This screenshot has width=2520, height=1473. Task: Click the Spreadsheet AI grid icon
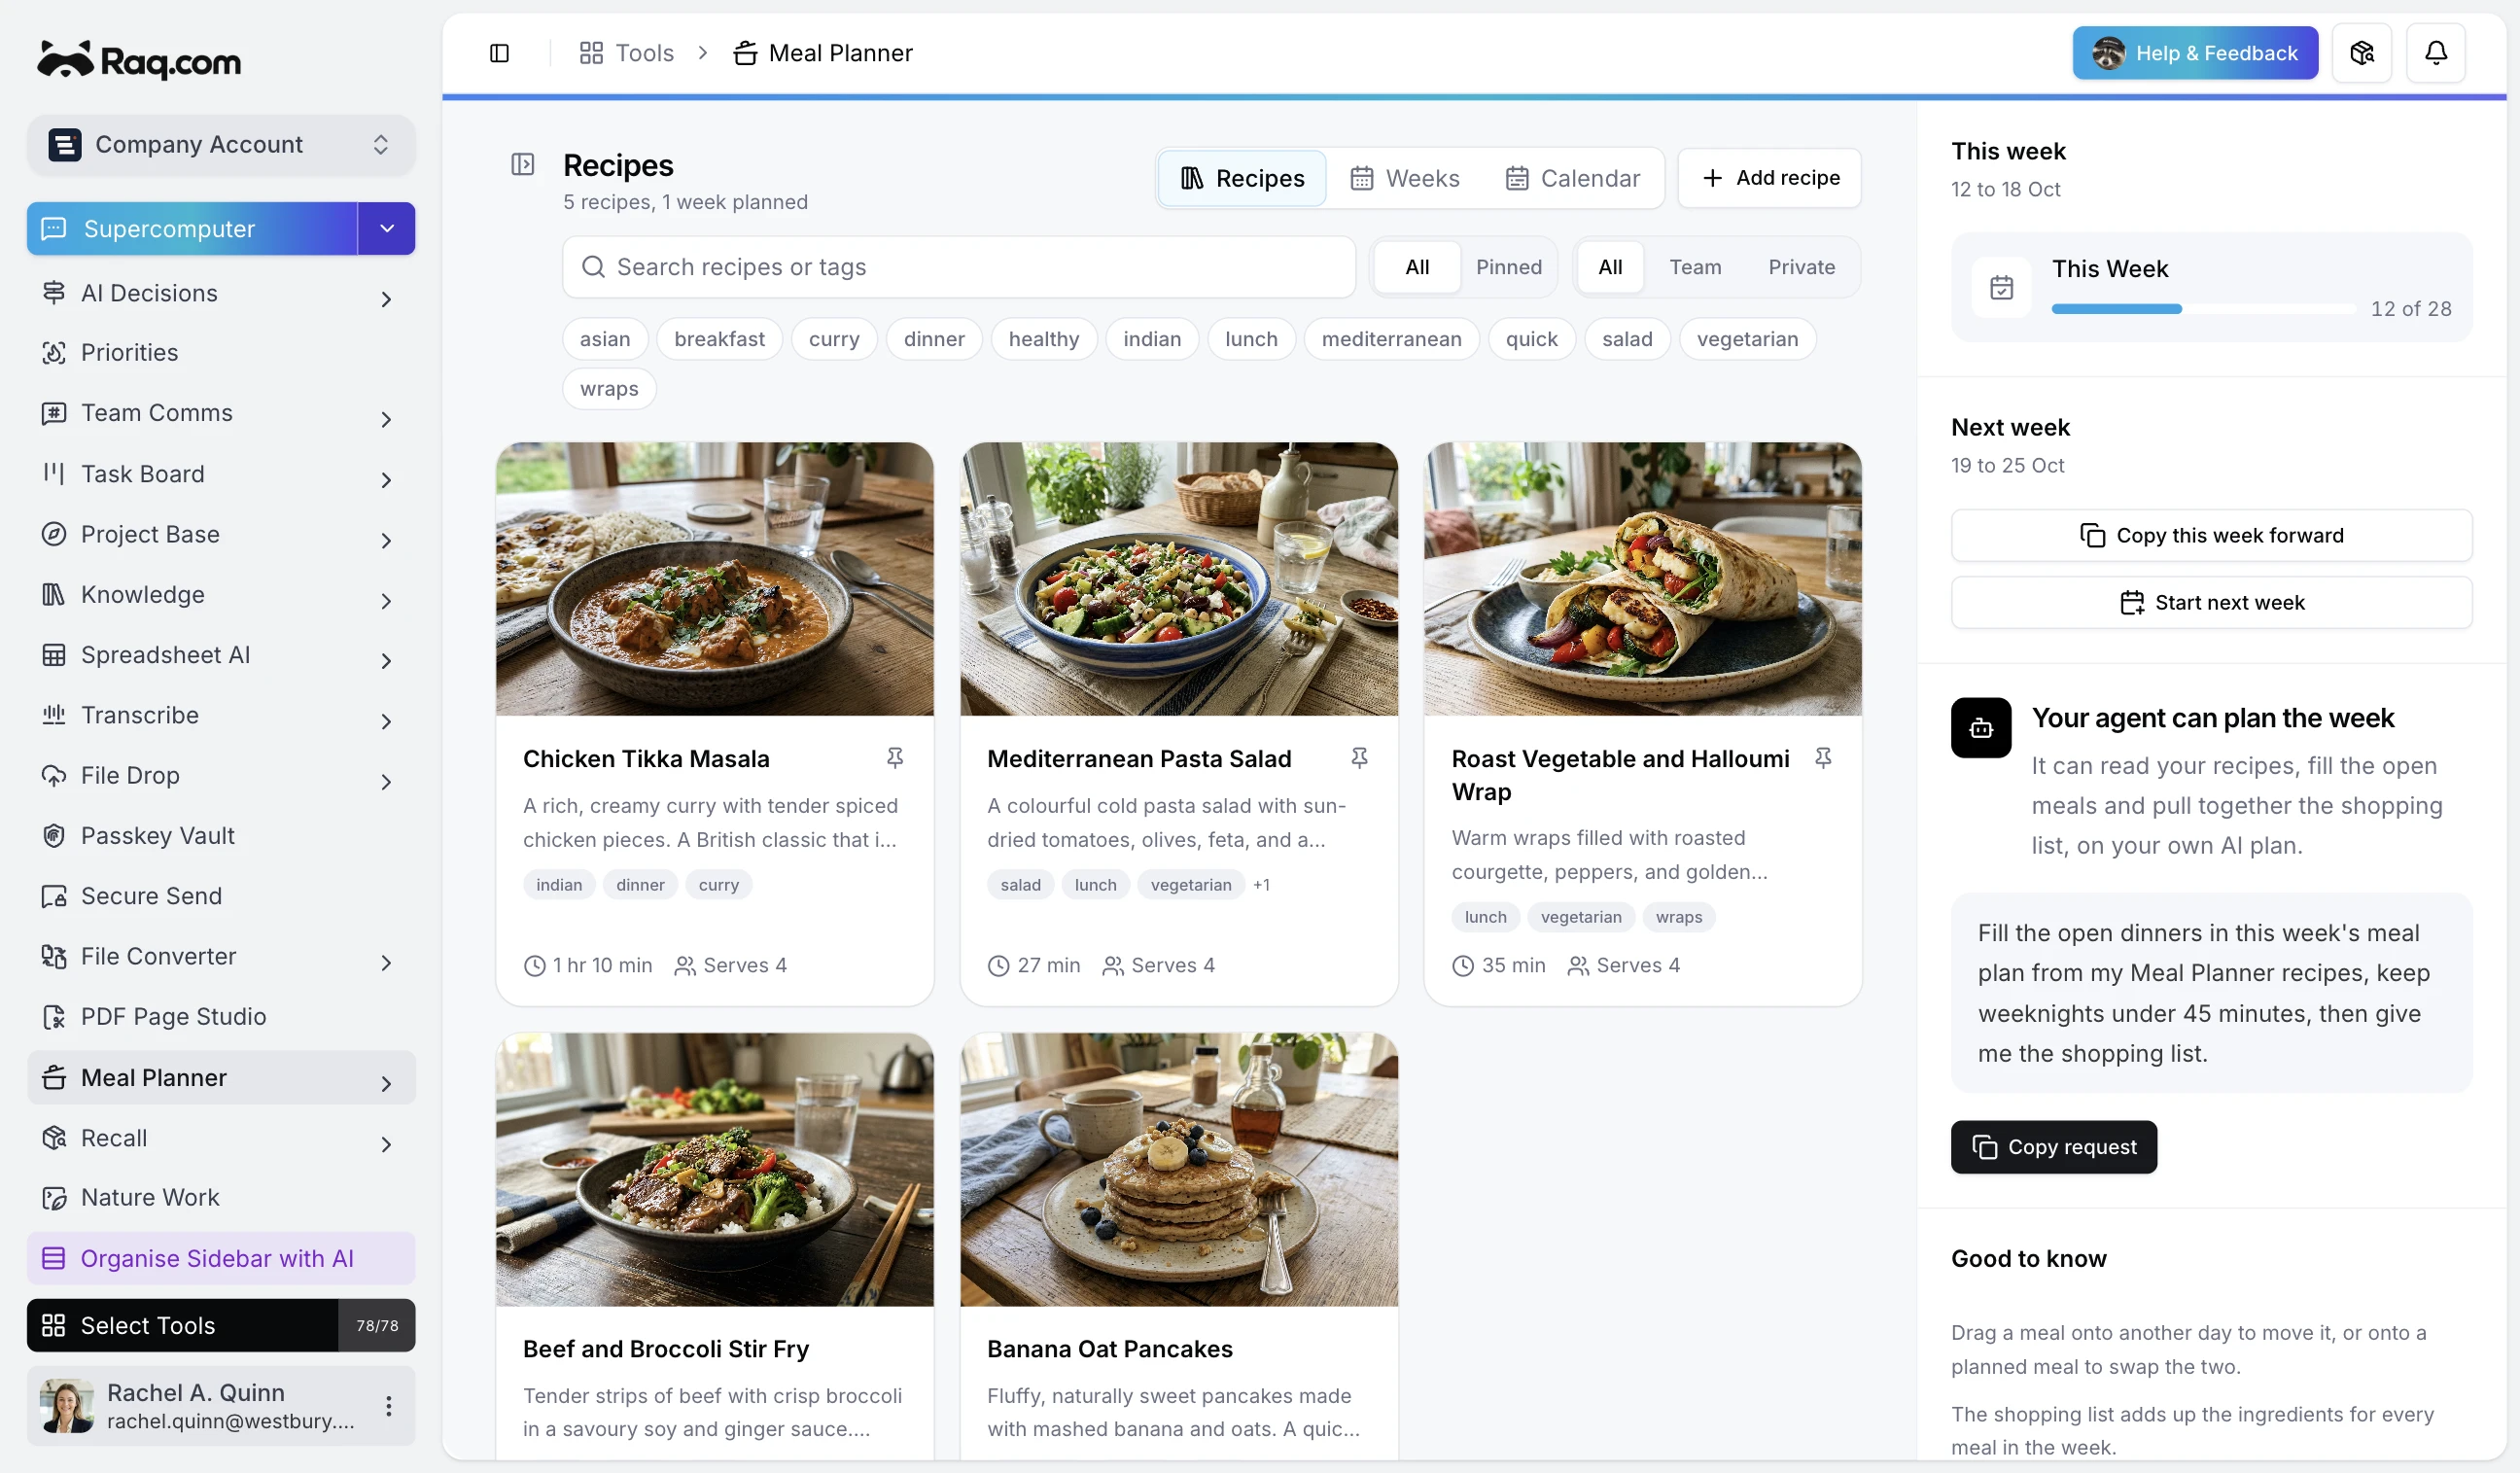pos(54,655)
